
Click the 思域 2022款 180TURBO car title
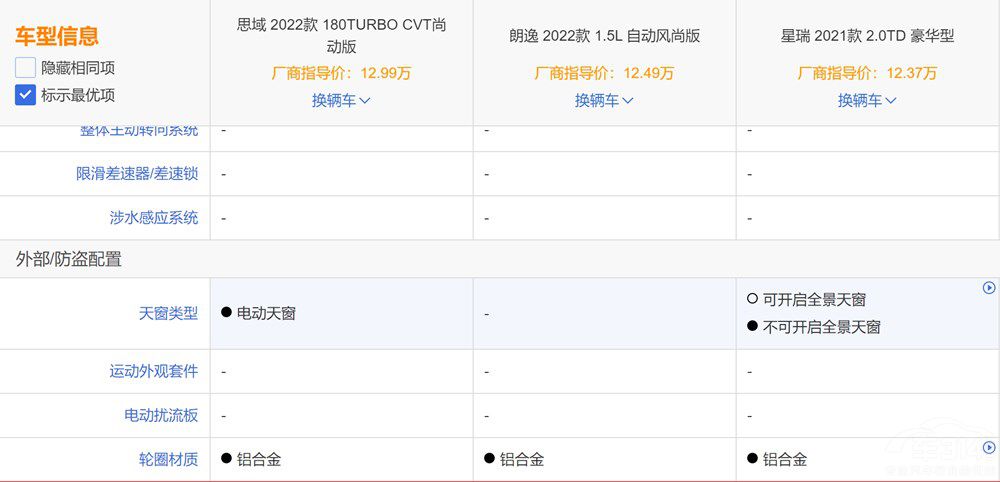point(341,36)
